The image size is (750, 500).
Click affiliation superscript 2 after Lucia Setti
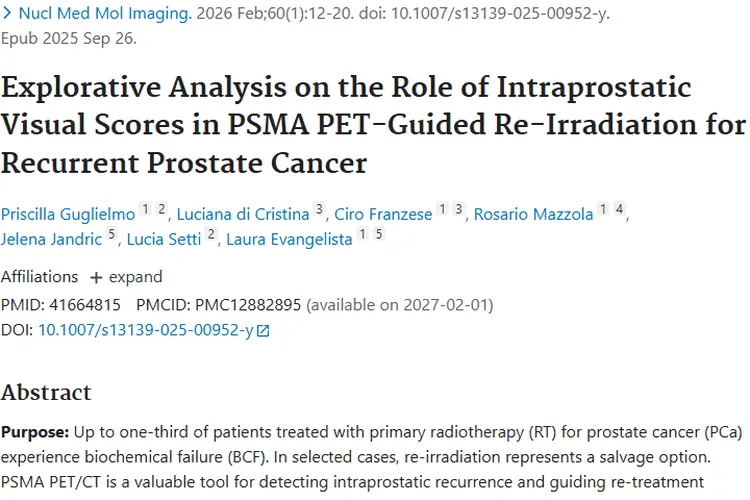(x=211, y=235)
